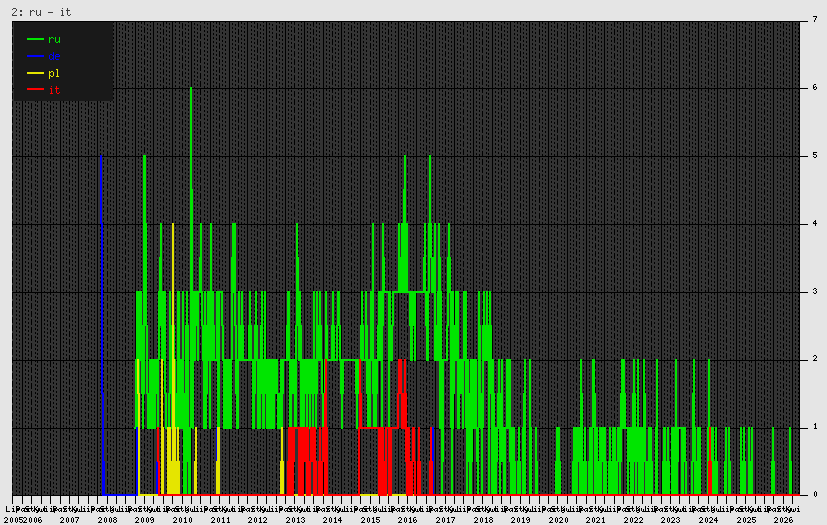This screenshot has height=525, width=827.
Task: Click the 2015 year label
Action: pos(370,520)
